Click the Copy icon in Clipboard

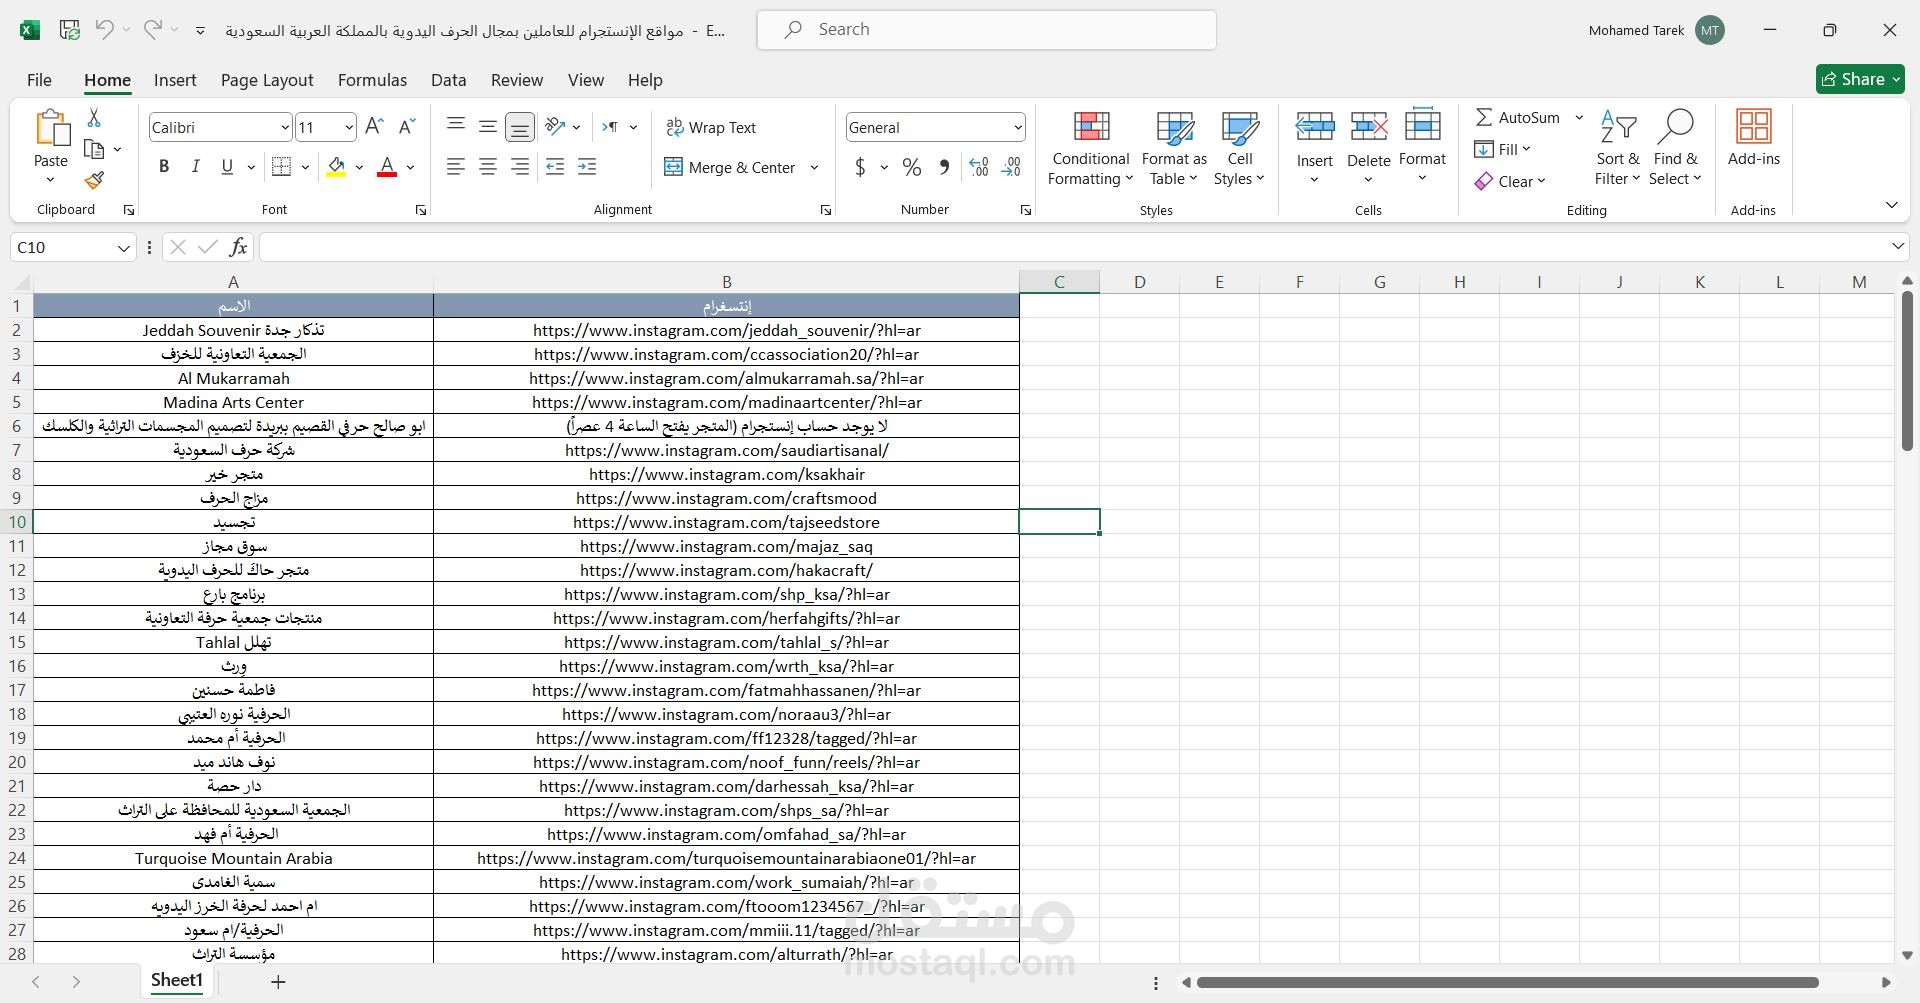click(x=94, y=149)
